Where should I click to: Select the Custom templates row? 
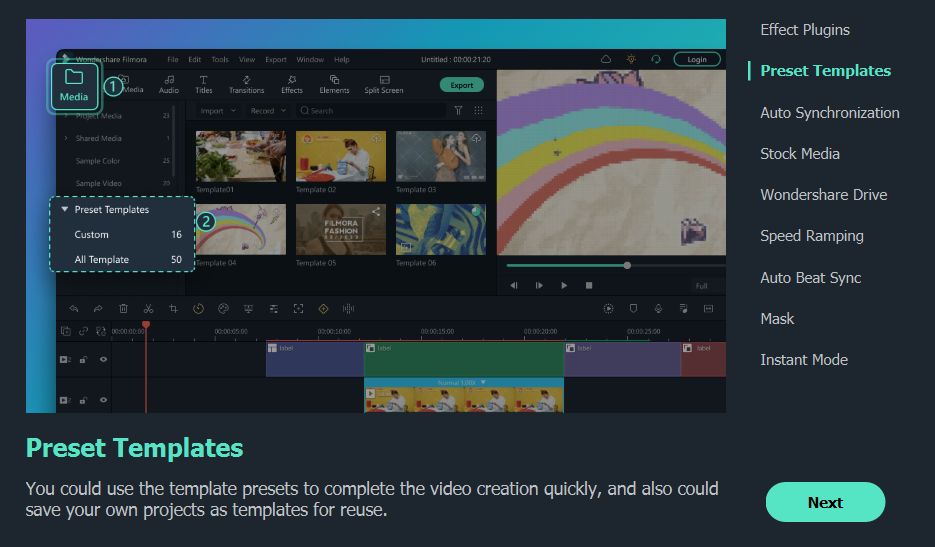(x=122, y=234)
